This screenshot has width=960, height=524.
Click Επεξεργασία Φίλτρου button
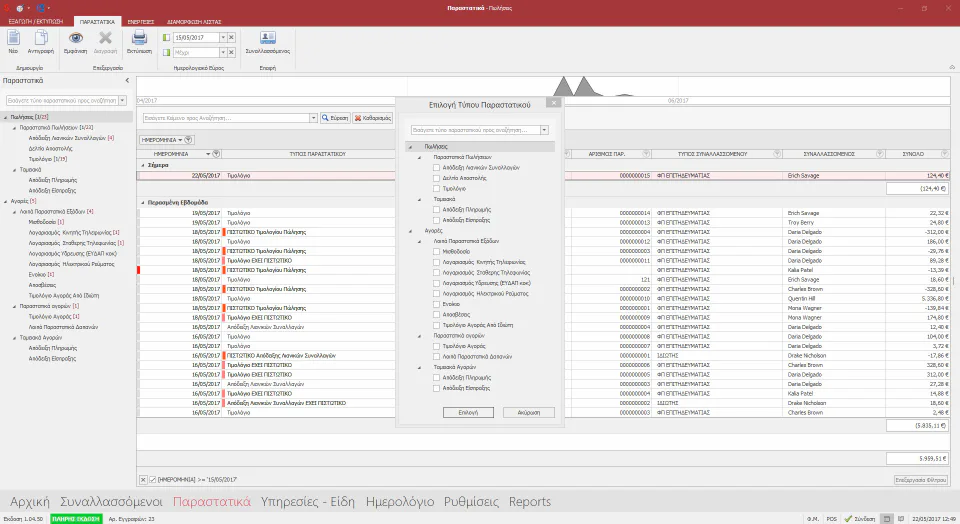(x=921, y=480)
